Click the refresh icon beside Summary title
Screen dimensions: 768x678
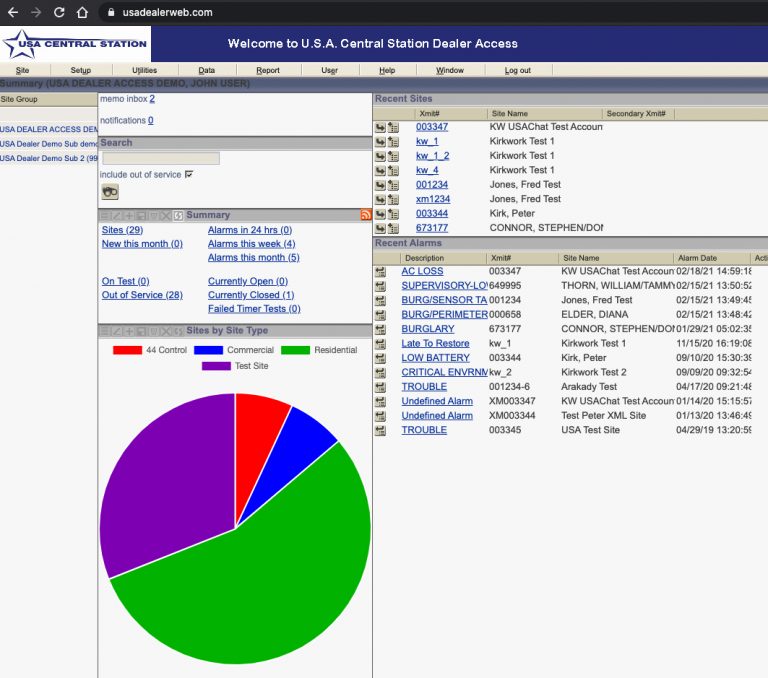pyautogui.click(x=179, y=215)
